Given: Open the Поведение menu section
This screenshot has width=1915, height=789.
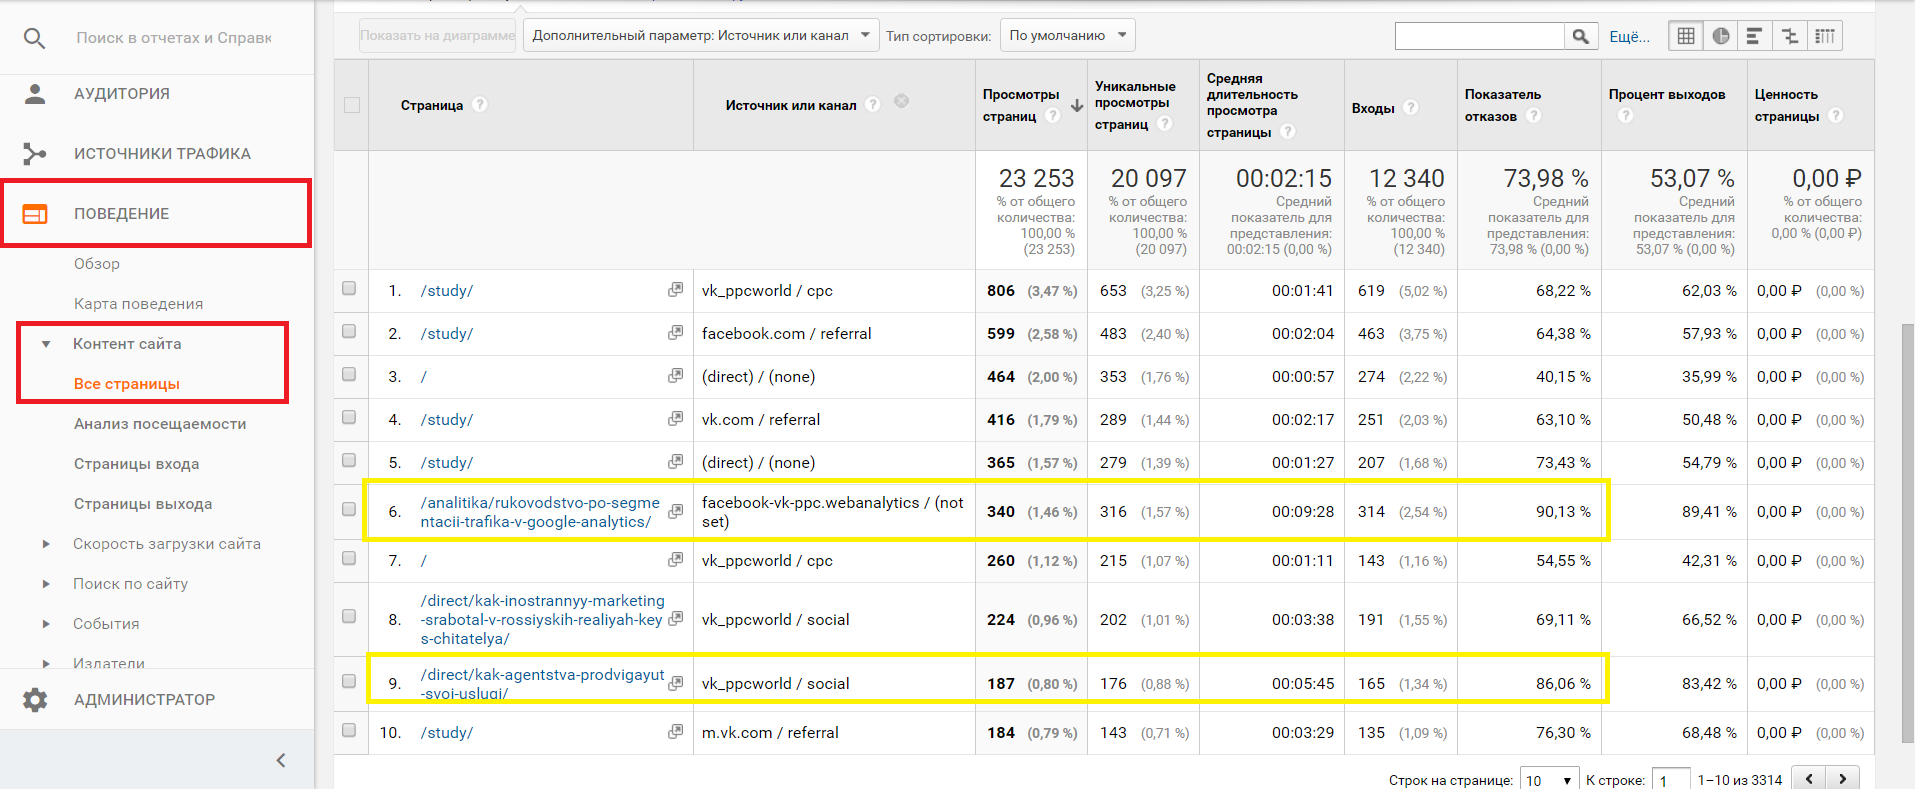Looking at the screenshot, I should coord(121,213).
